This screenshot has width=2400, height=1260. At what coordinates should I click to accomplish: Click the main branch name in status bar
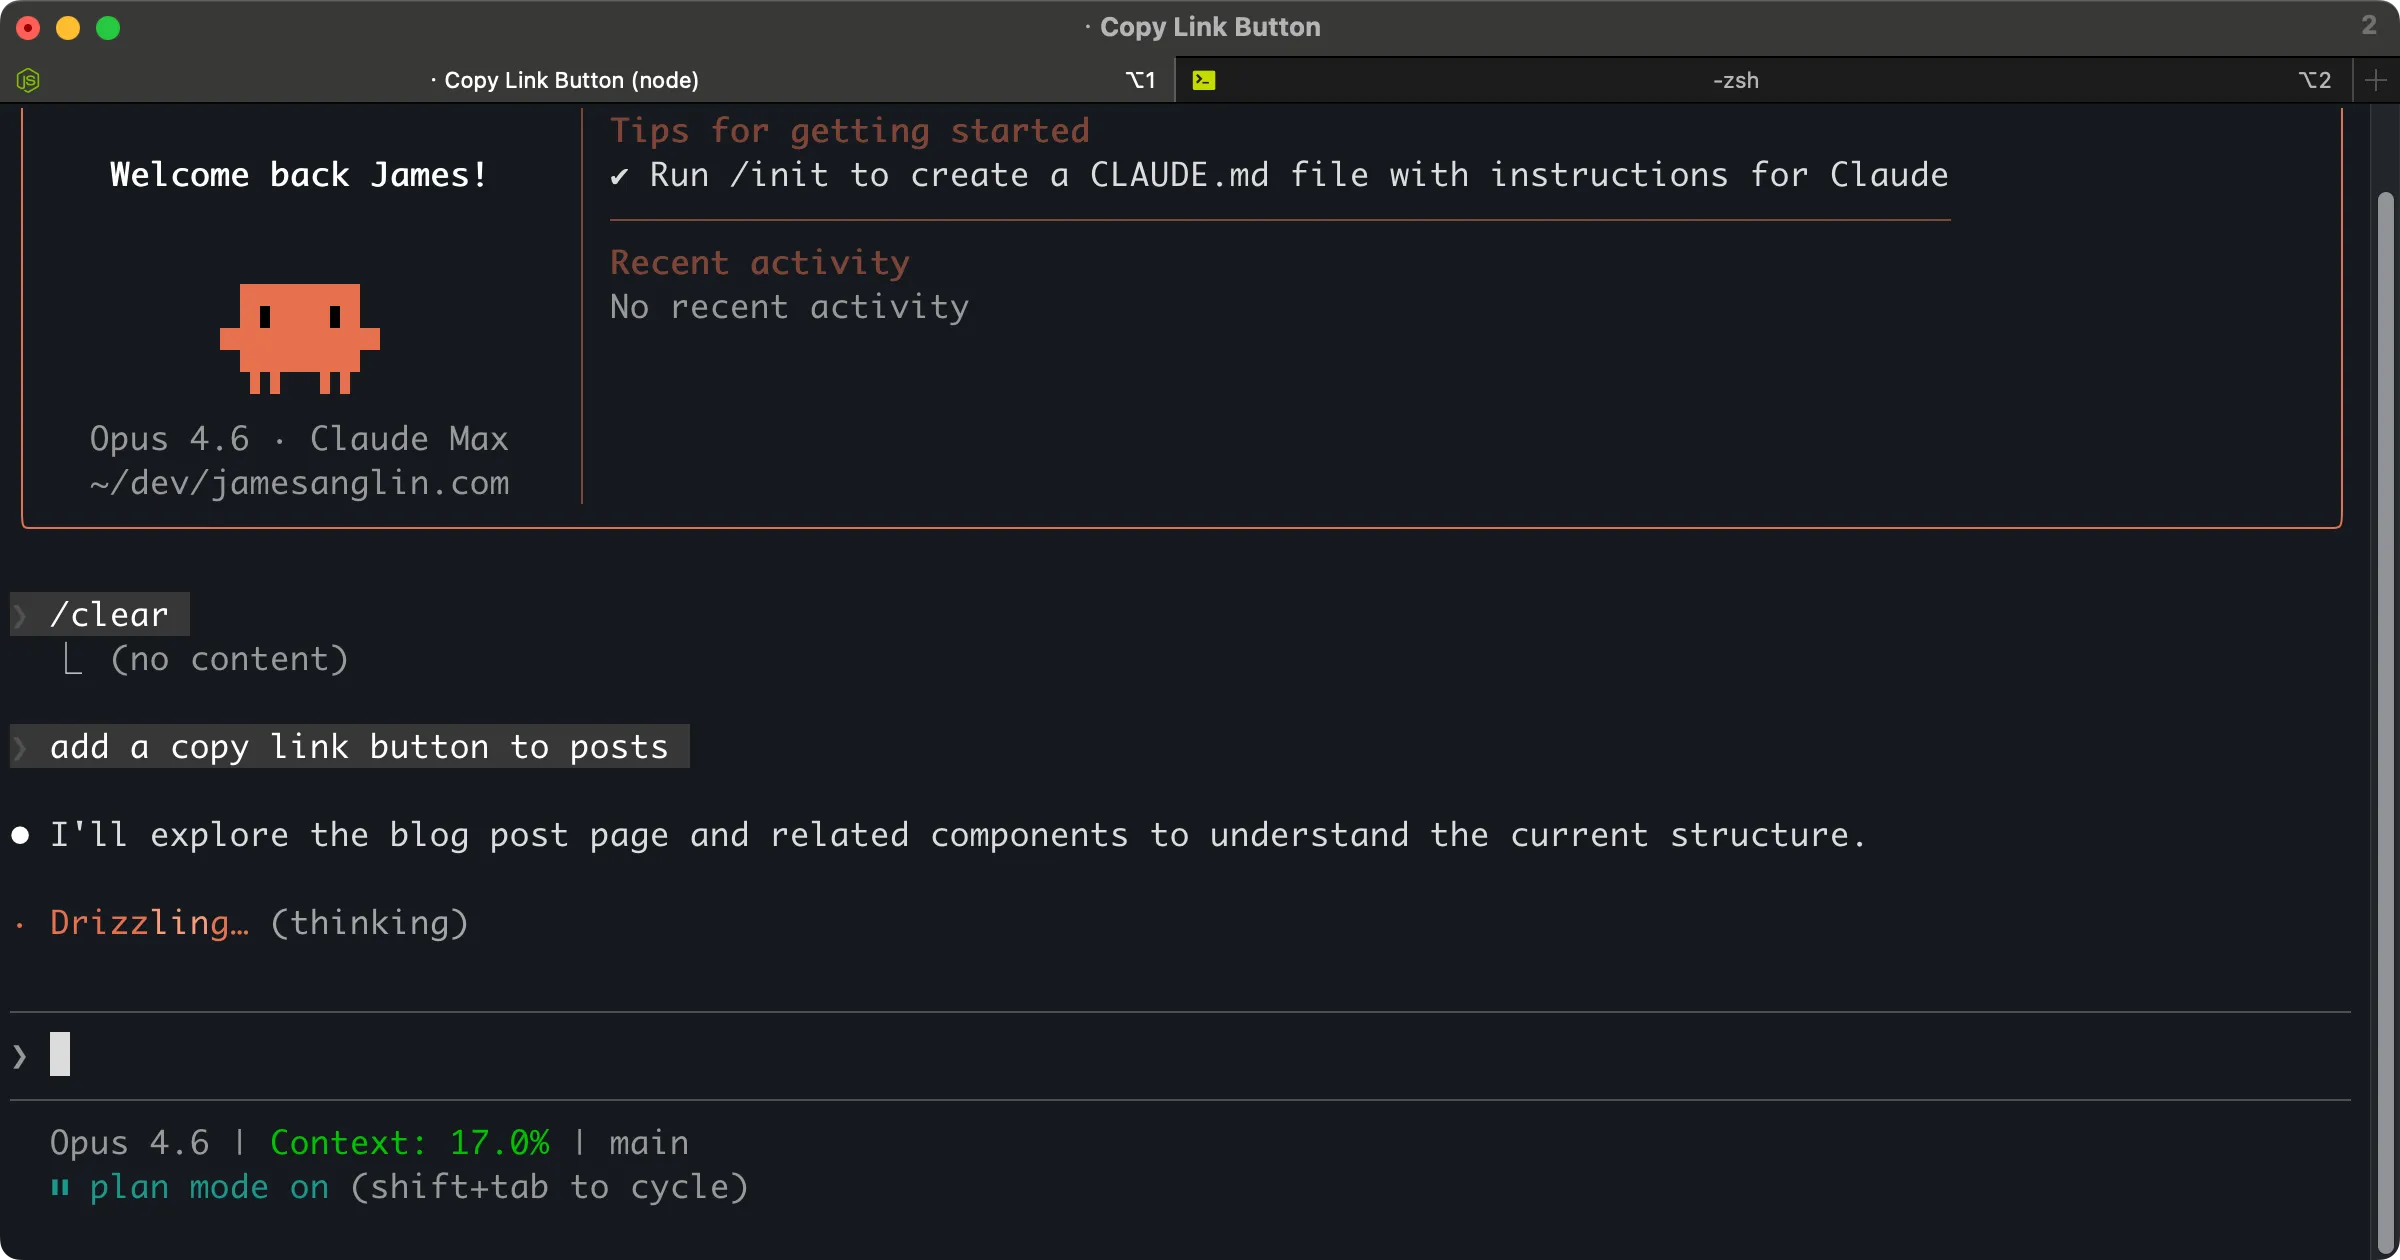pos(649,1142)
